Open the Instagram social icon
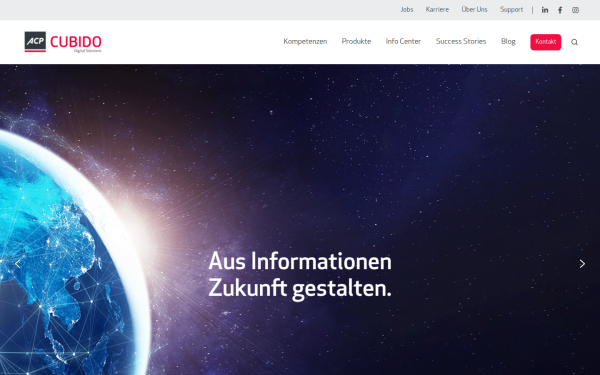600x375 pixels. (x=575, y=10)
